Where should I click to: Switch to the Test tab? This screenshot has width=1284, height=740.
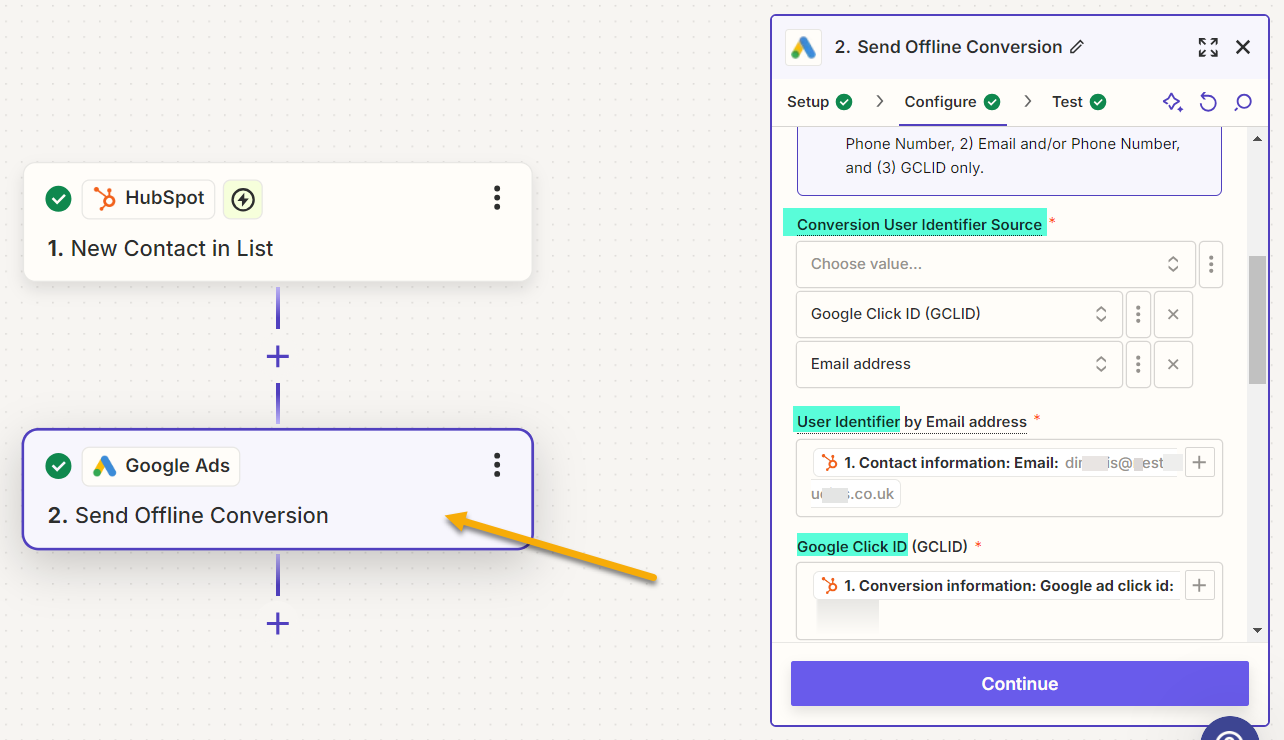point(1079,102)
